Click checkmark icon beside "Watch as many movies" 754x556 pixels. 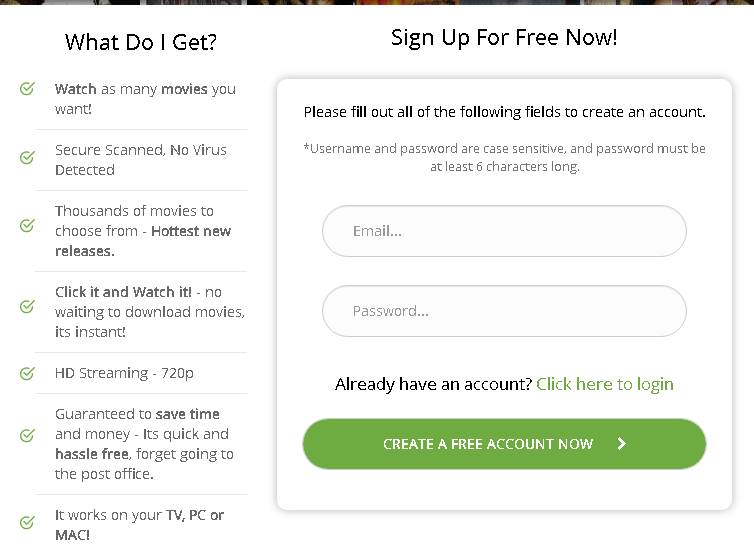[x=28, y=89]
